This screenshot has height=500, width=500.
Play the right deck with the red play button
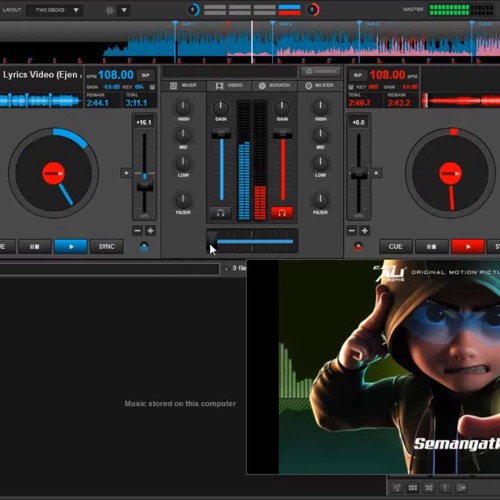[468, 247]
